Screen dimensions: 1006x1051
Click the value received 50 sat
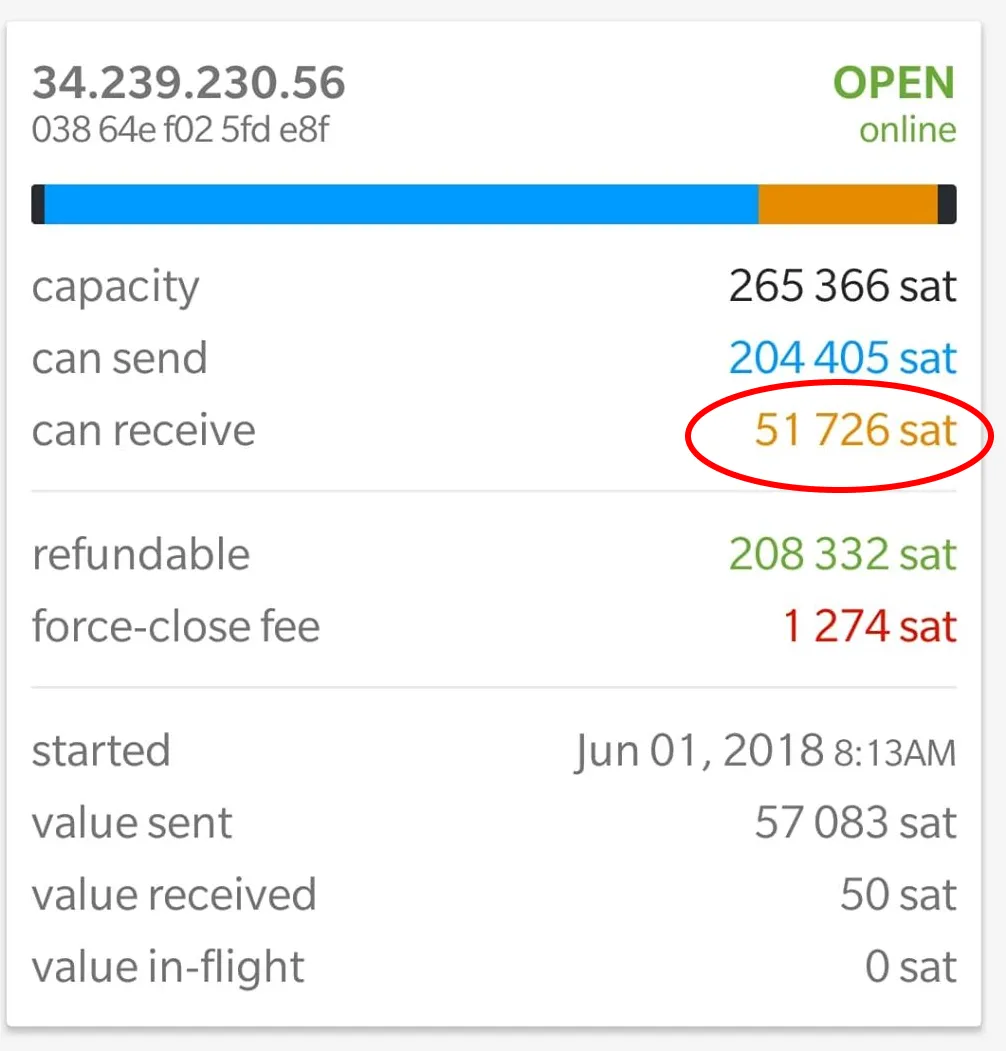(x=898, y=895)
